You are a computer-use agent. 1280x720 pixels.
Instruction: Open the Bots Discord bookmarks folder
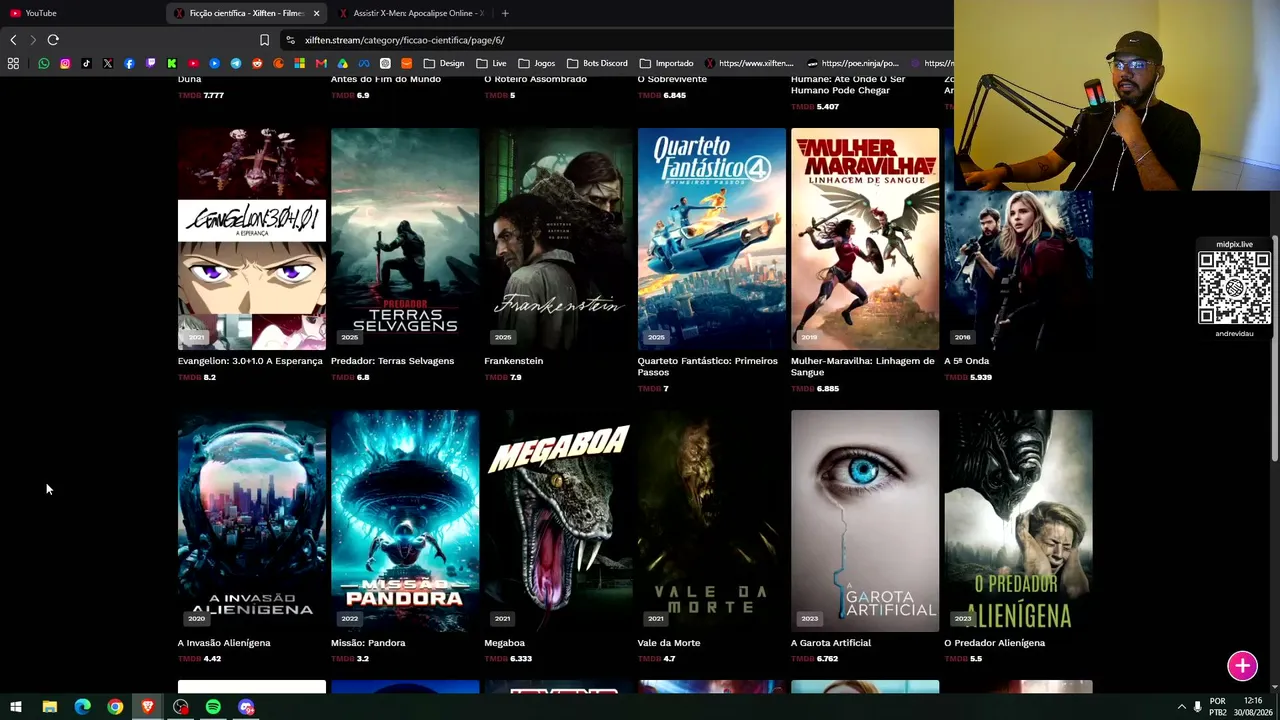coord(597,63)
